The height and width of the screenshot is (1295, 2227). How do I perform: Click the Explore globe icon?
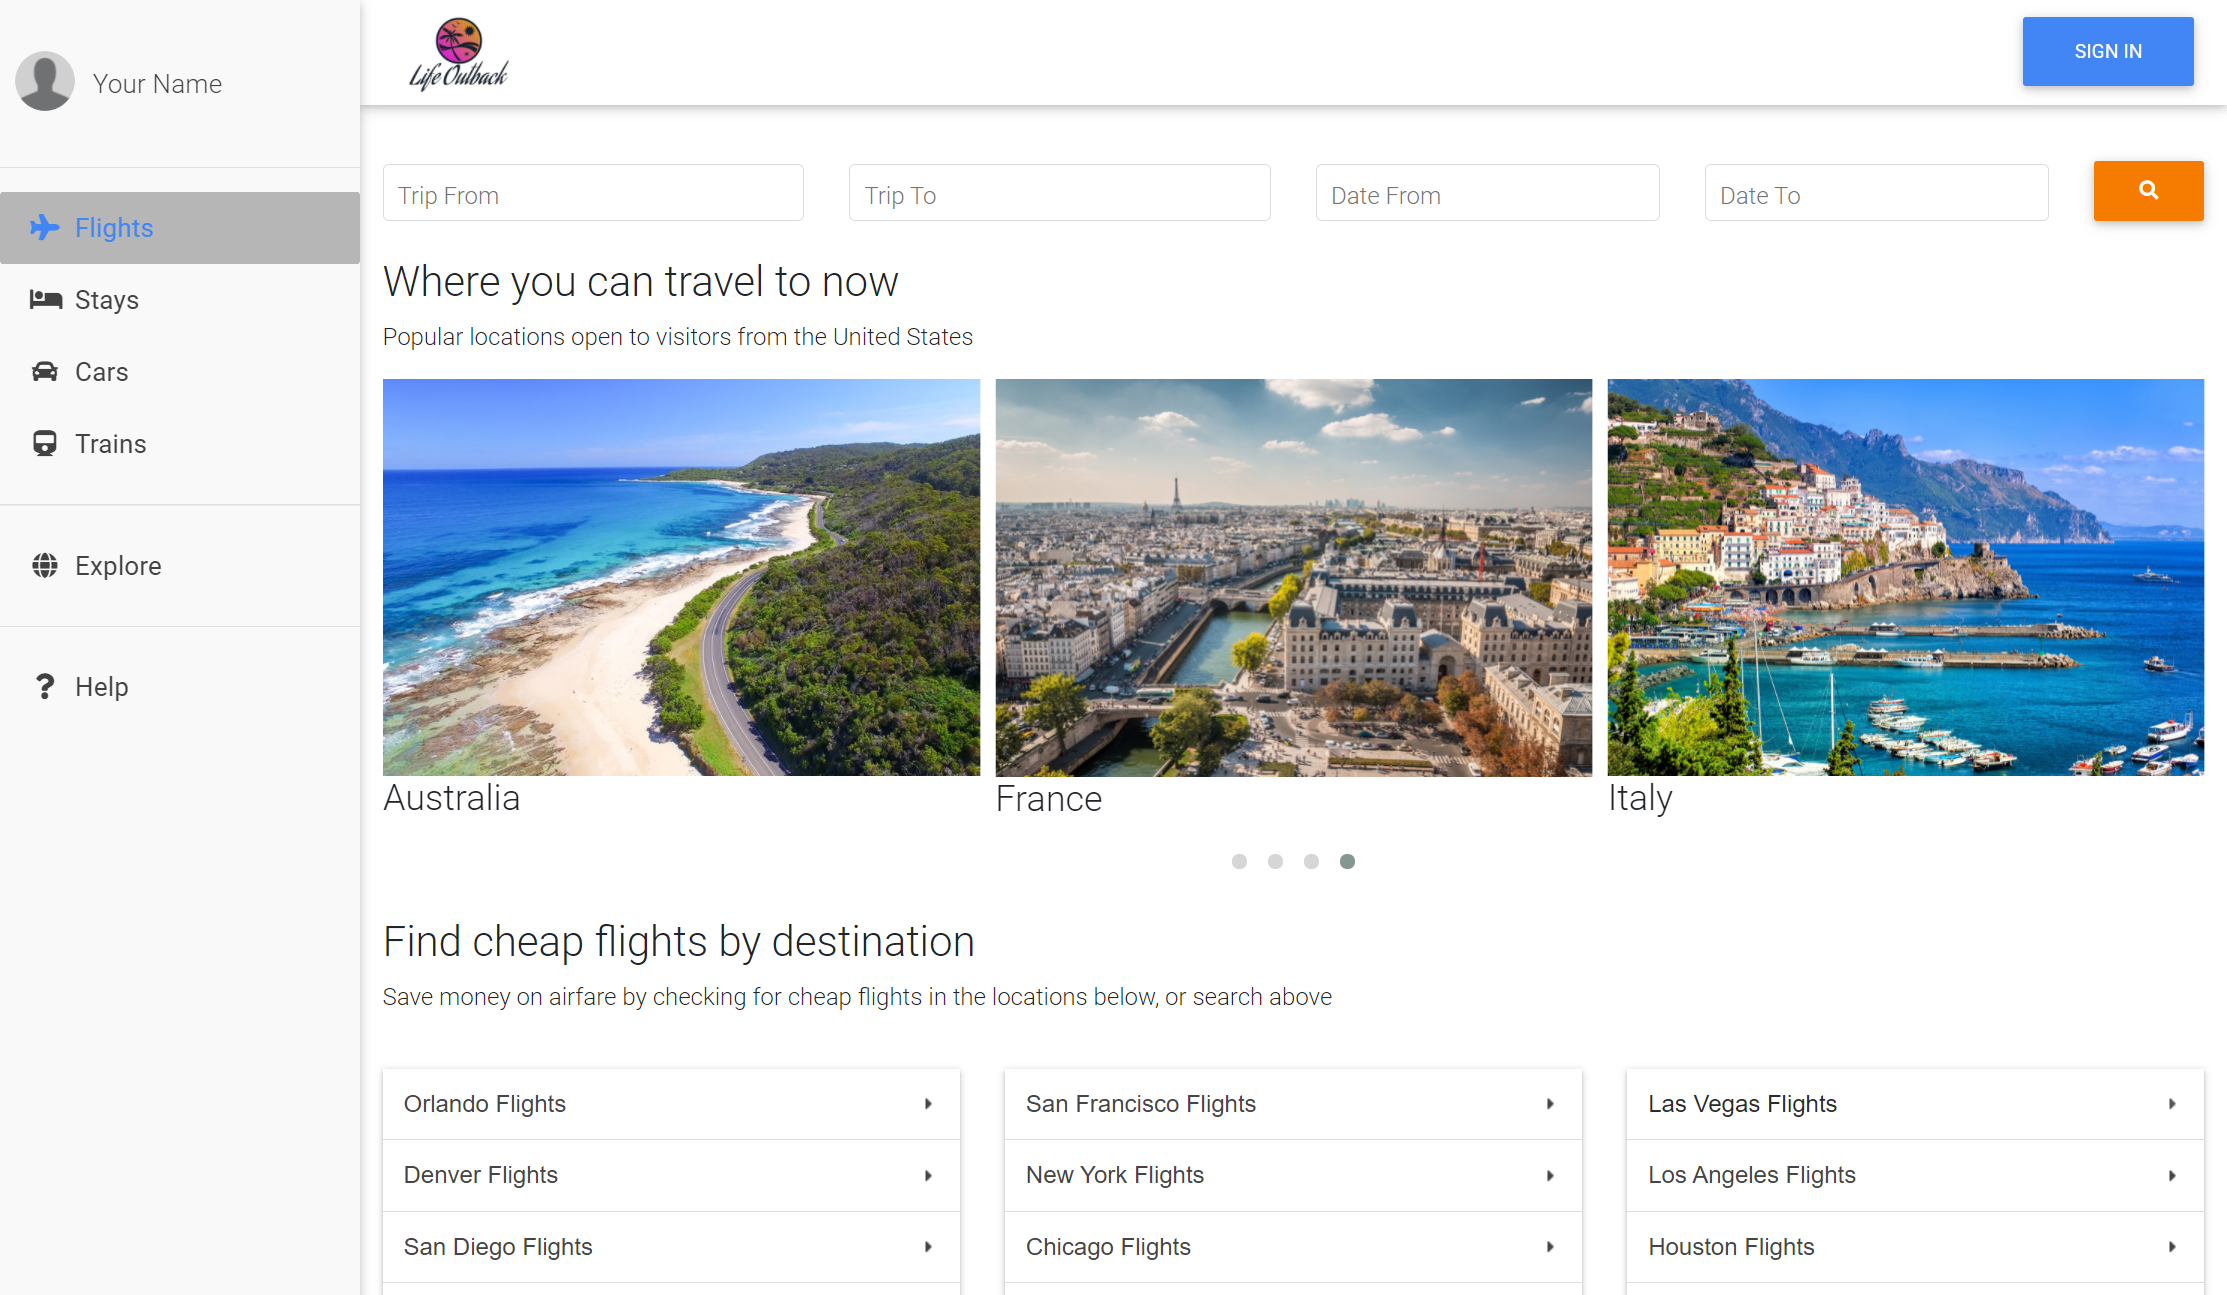pos(46,566)
